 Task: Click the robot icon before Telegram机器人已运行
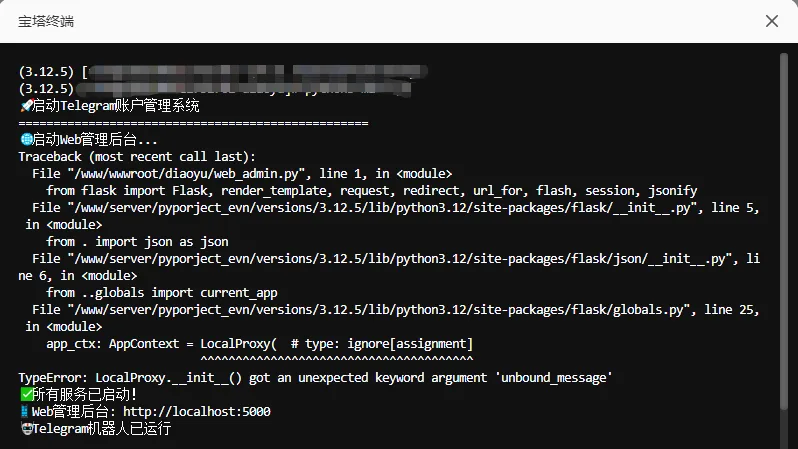click(25, 428)
